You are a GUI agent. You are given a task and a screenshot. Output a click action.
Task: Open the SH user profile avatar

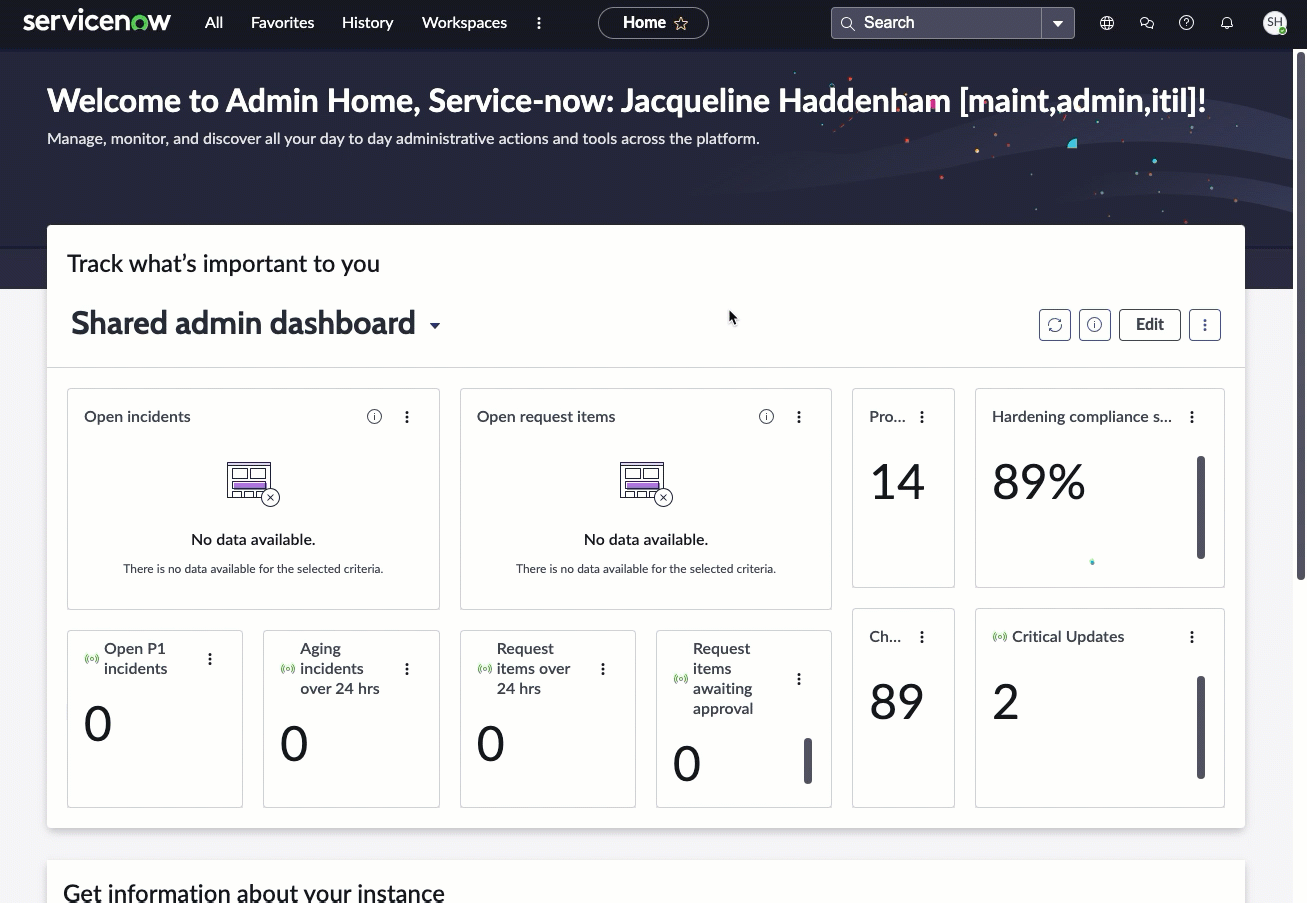tap(1274, 23)
